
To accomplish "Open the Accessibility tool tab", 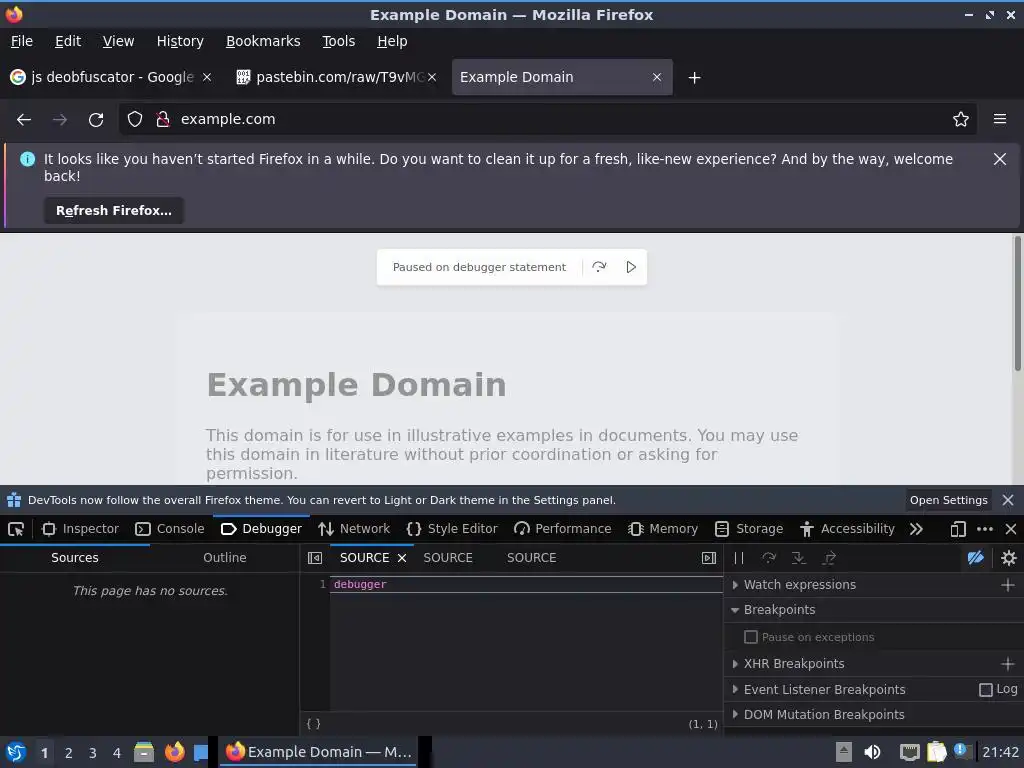I will point(847,529).
